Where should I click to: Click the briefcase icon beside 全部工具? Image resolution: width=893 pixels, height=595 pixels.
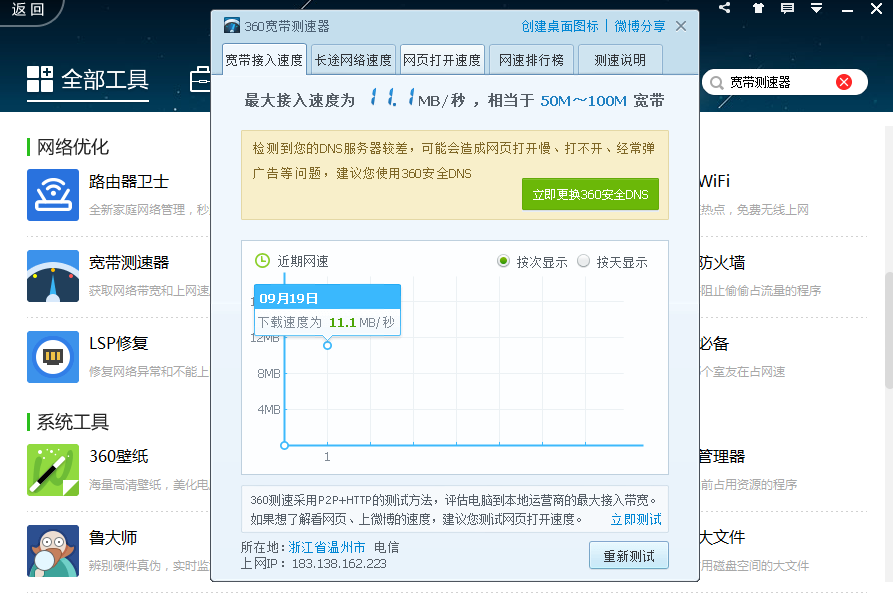(200, 79)
